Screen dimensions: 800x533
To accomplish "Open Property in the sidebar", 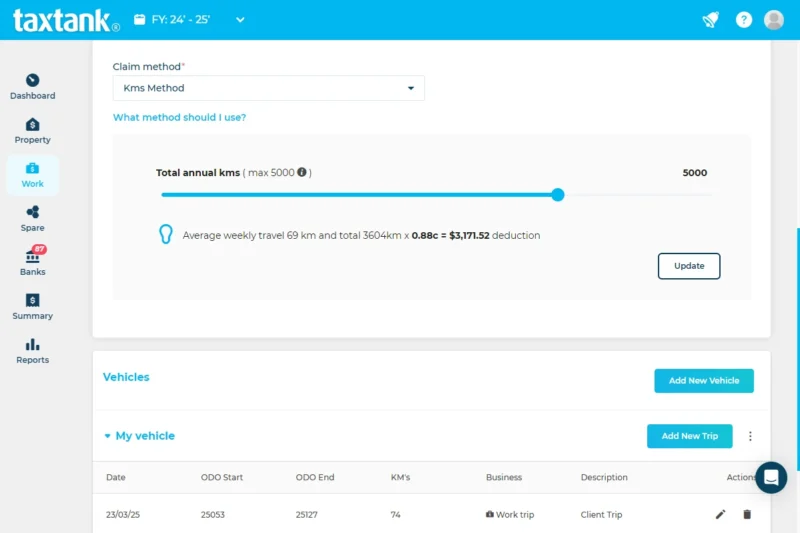I will click(x=32, y=131).
